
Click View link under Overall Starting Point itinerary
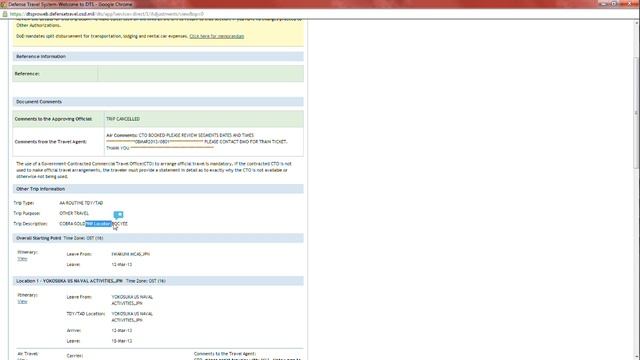[22, 259]
